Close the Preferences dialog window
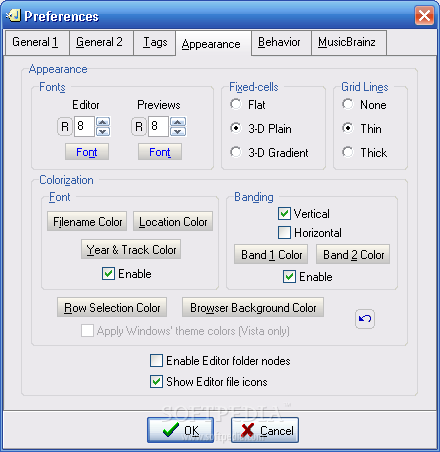Image resolution: width=440 pixels, height=452 pixels. click(x=424, y=15)
